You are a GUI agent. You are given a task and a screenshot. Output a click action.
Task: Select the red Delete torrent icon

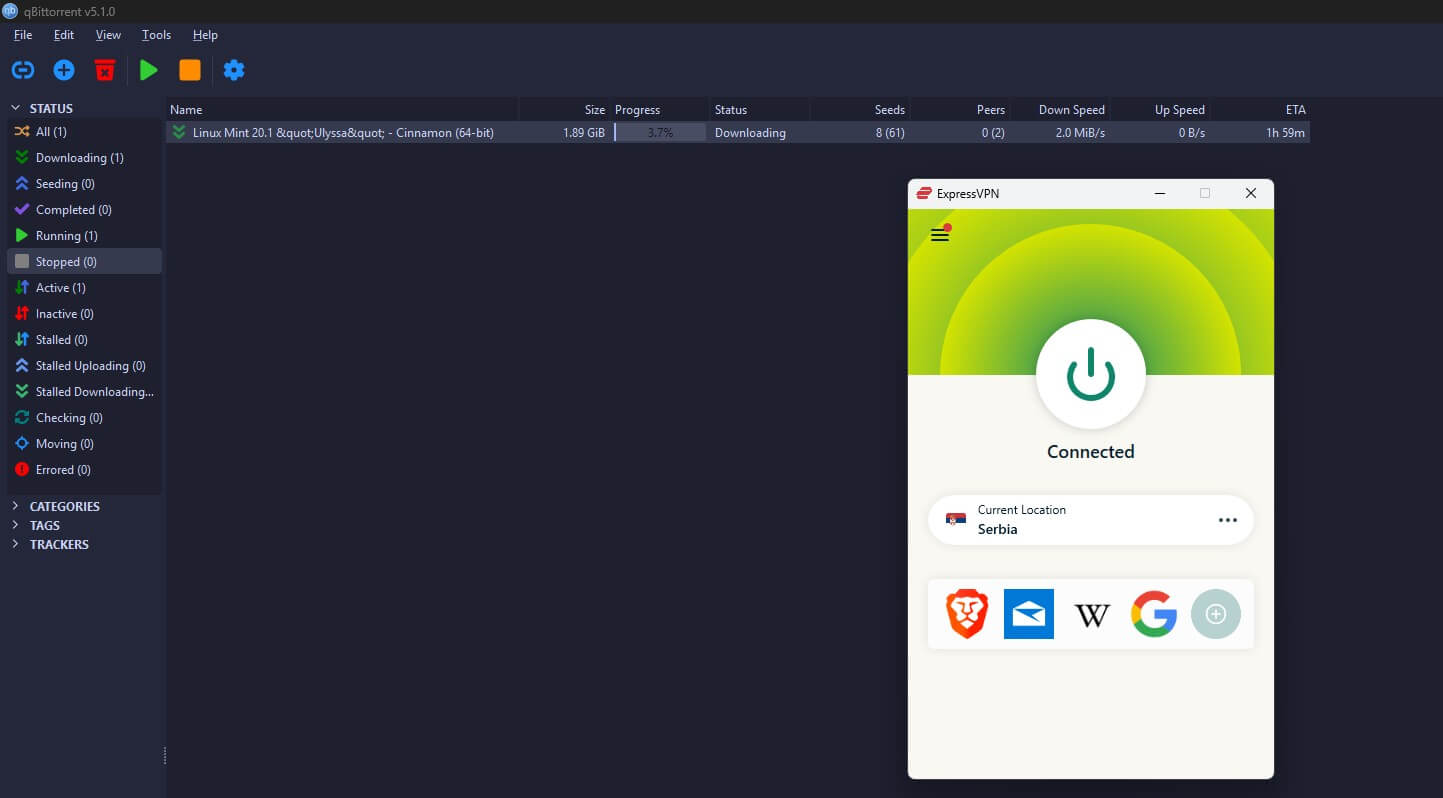coord(105,70)
